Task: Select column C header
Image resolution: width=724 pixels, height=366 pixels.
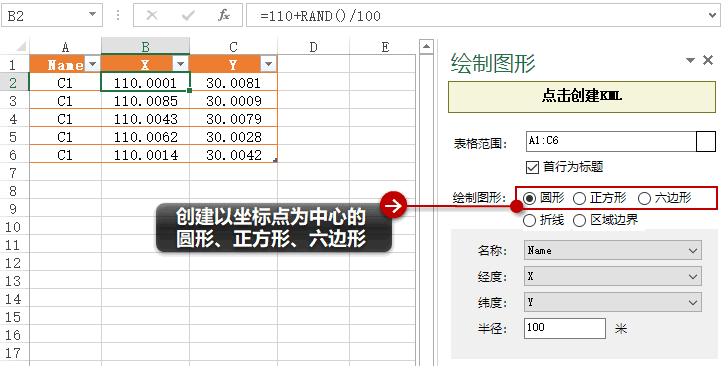Action: click(233, 47)
